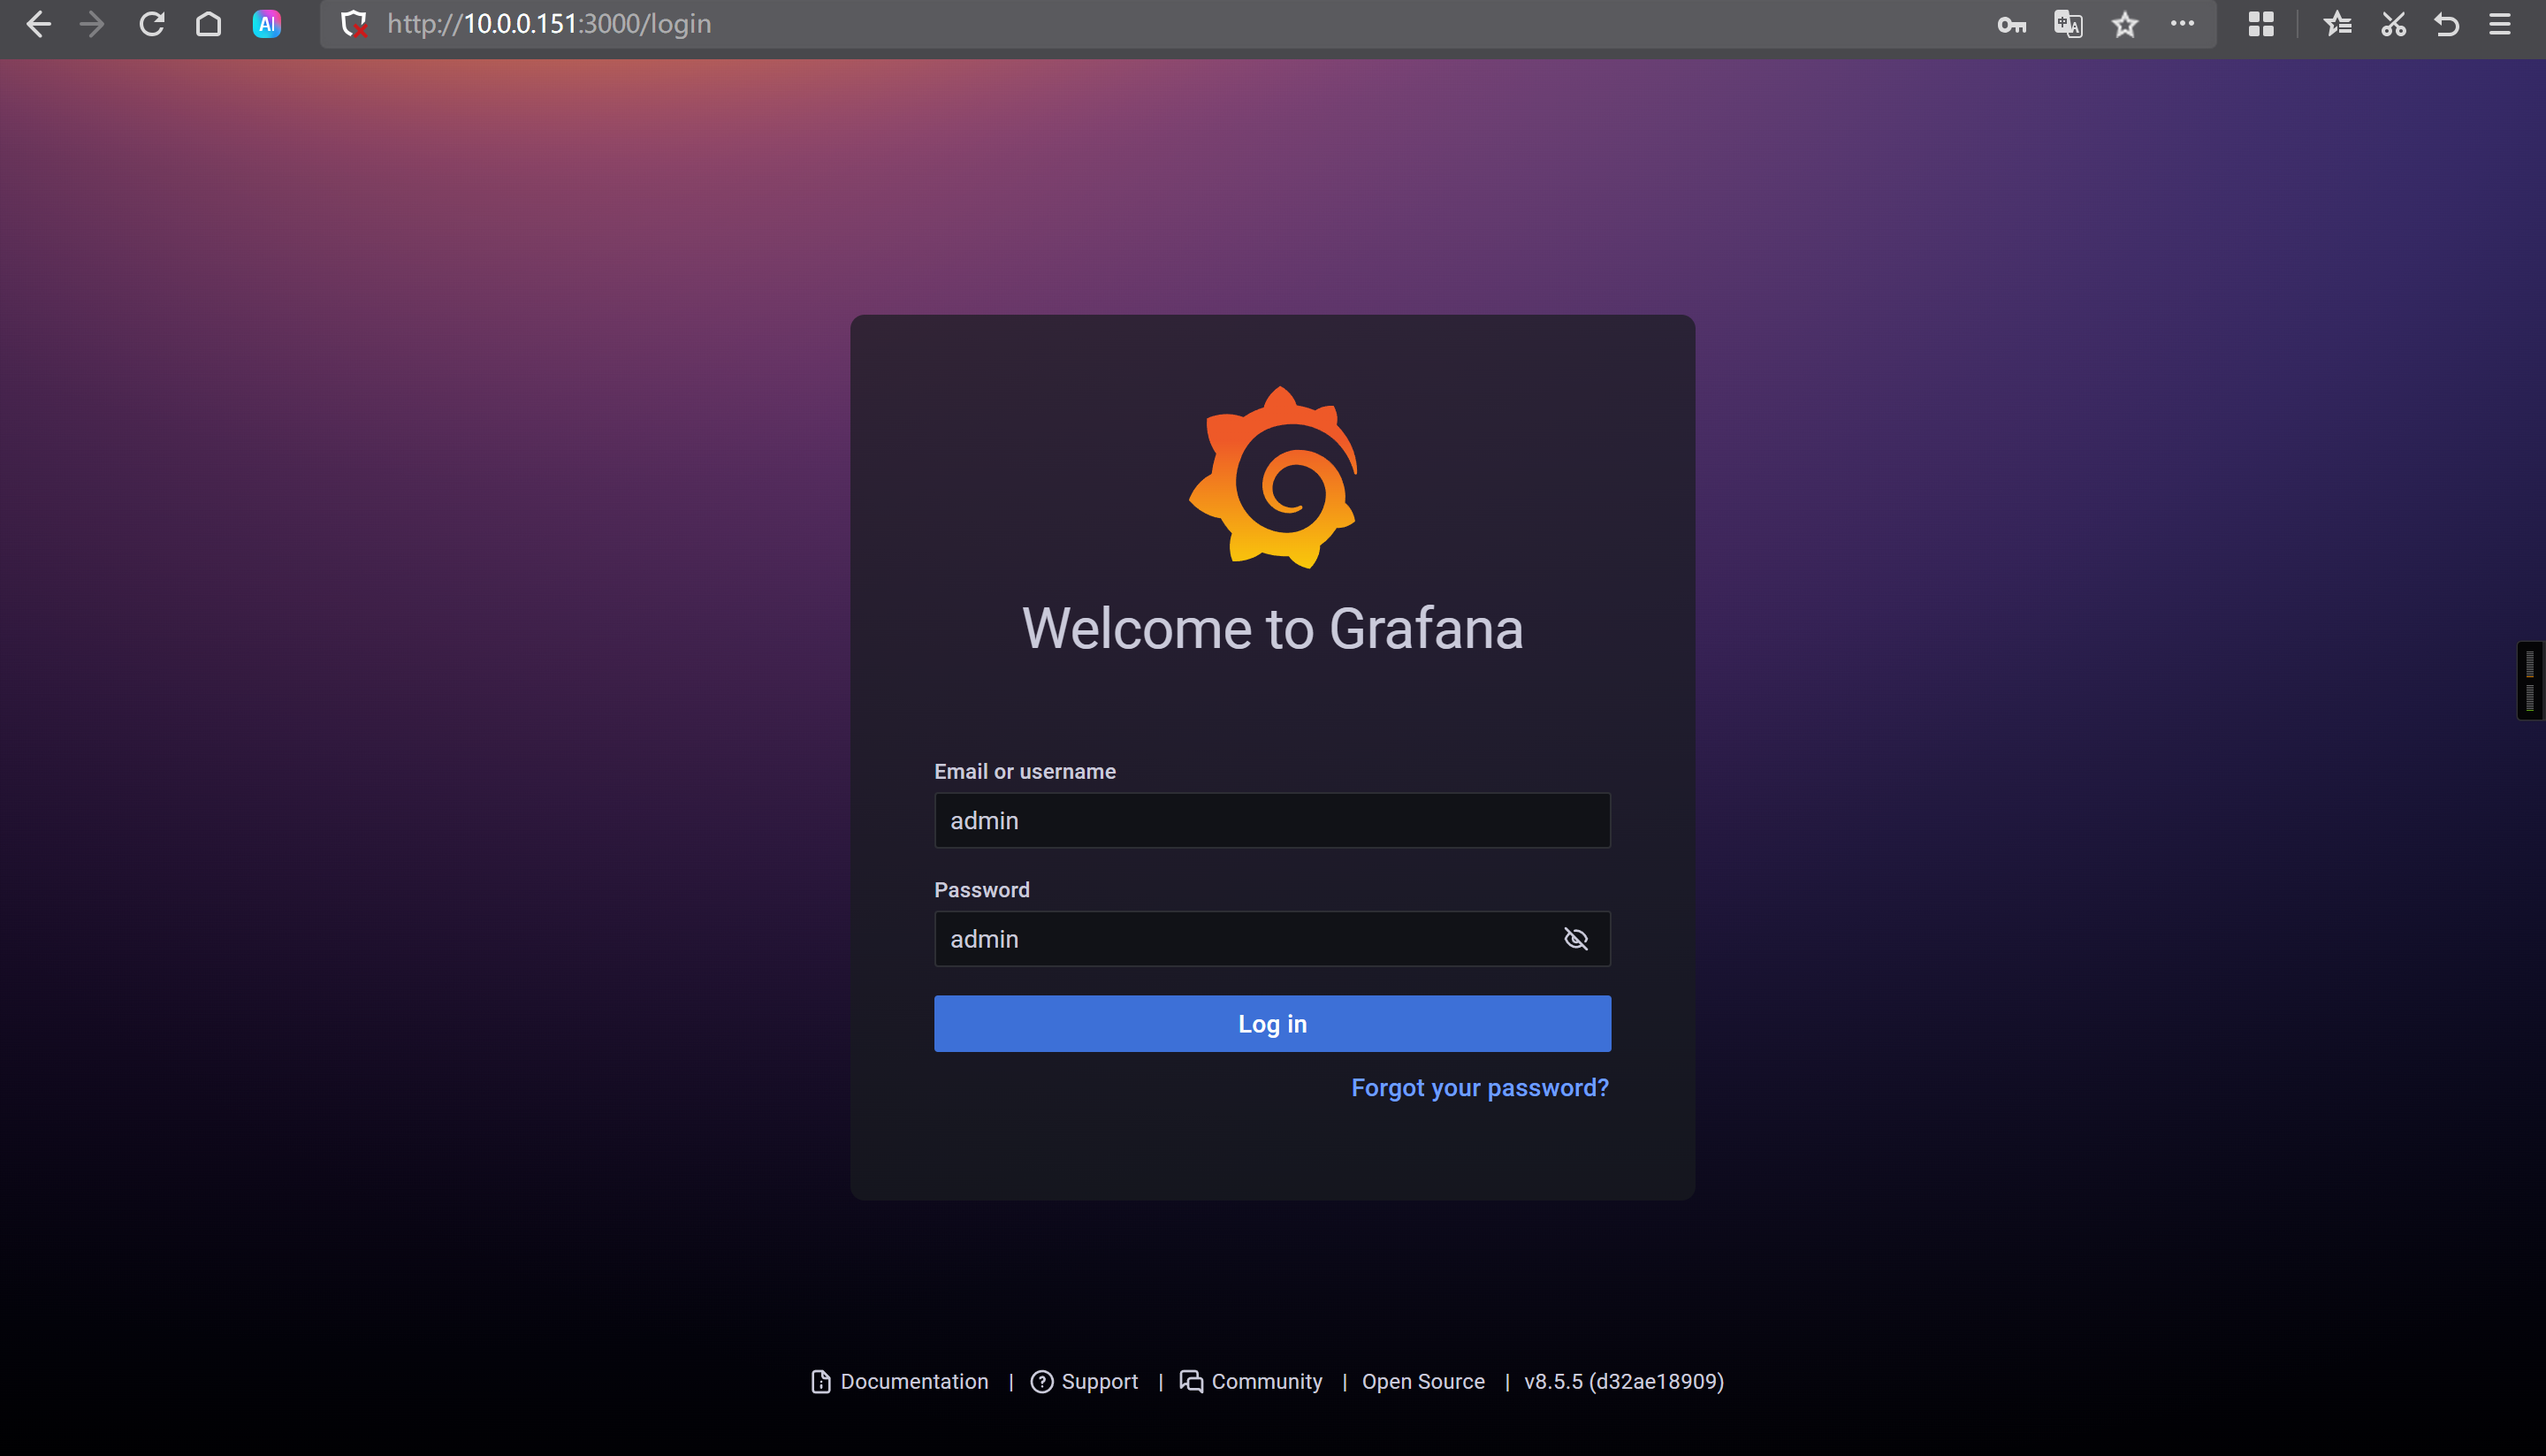Click the browser back arrow
Screen dimensions: 2546x1456
click(x=38, y=24)
